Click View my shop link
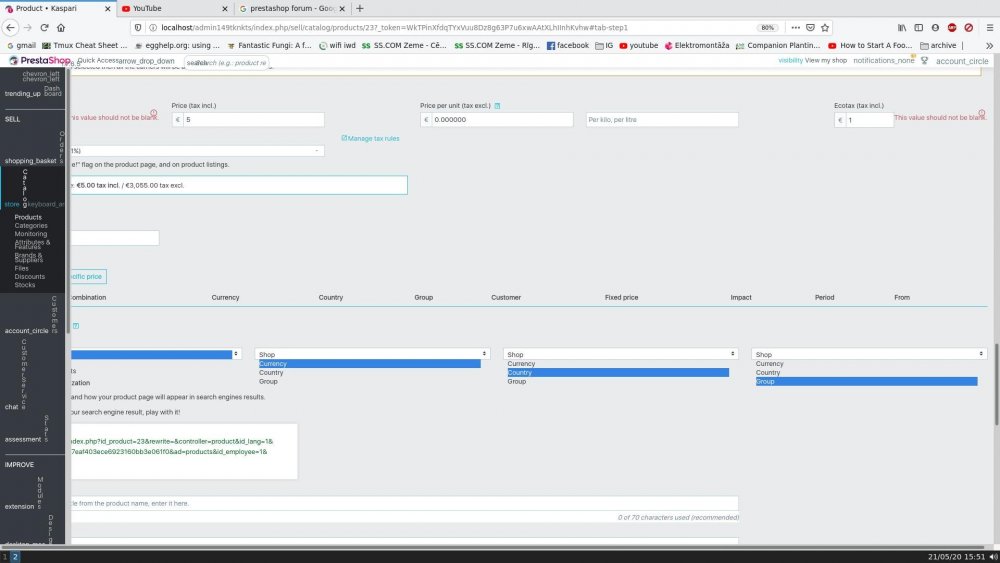 click(x=825, y=61)
